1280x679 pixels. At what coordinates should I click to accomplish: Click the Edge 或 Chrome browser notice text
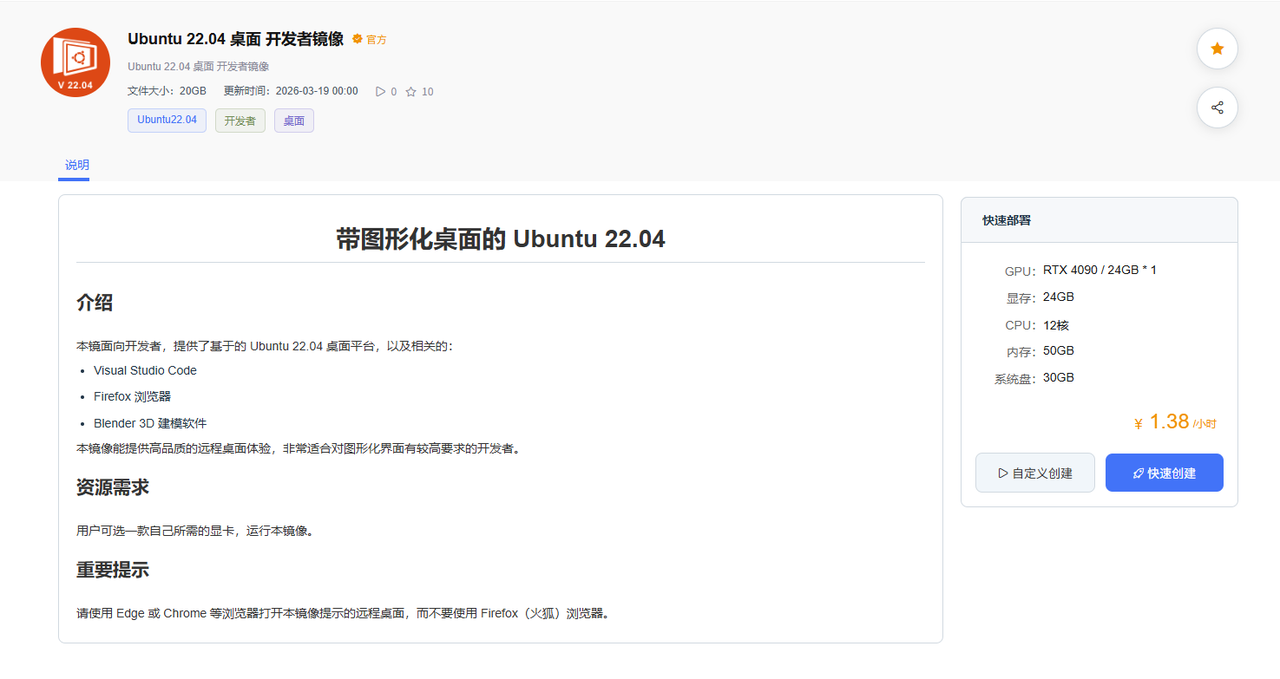[343, 613]
